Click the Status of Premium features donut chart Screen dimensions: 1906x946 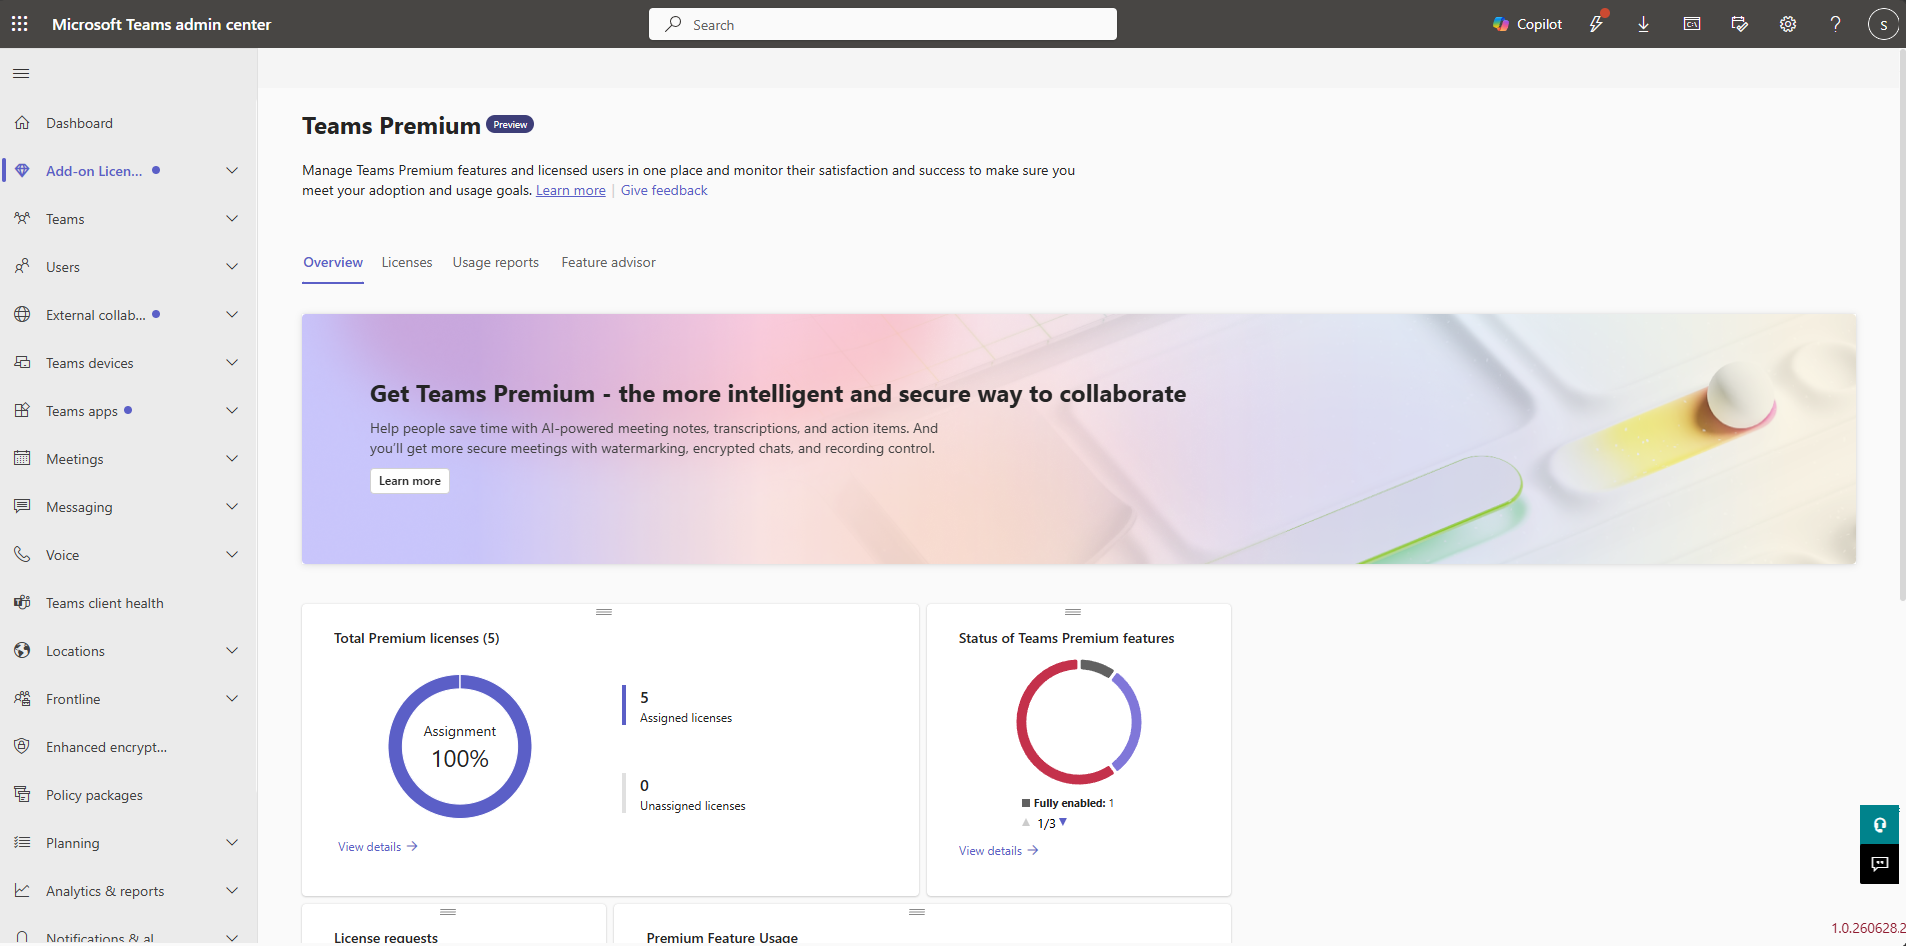pos(1079,722)
